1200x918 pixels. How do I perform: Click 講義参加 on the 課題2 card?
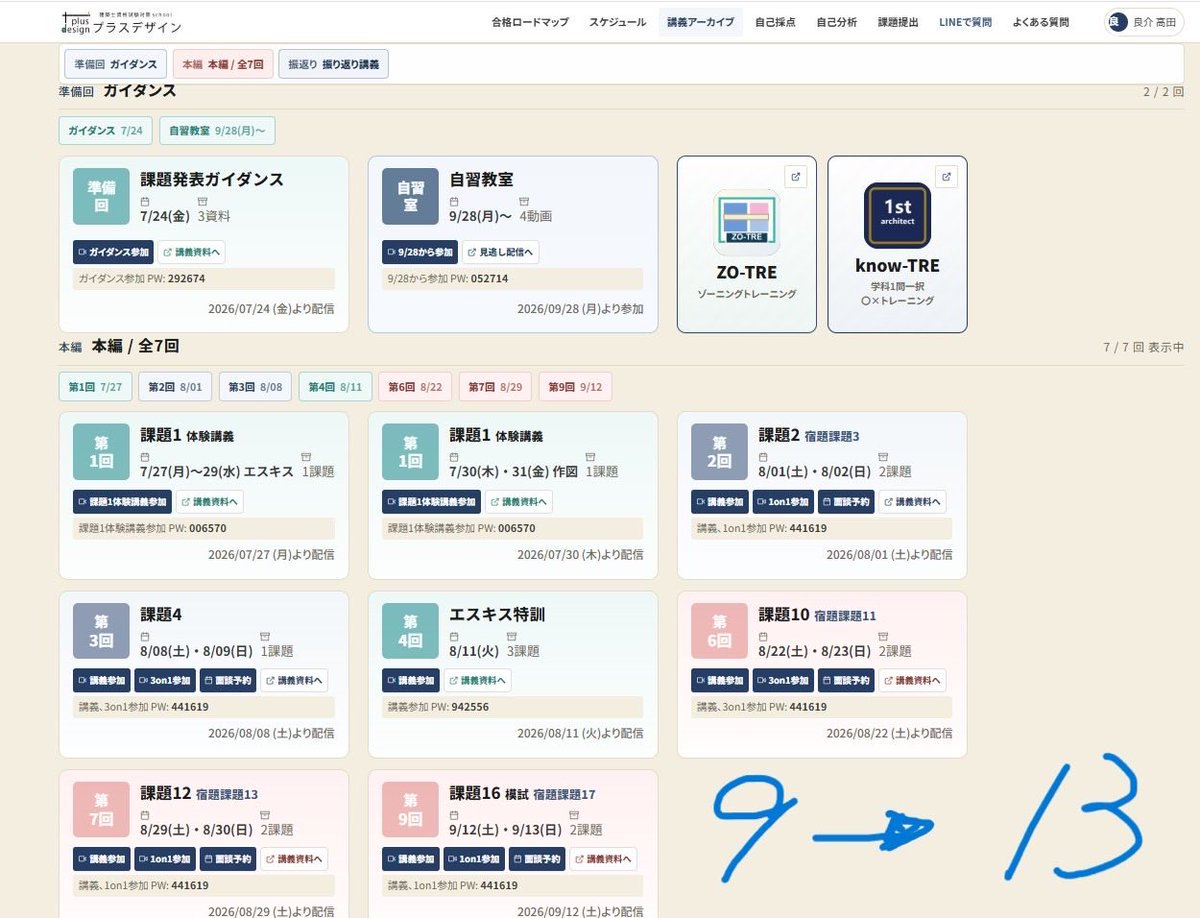click(720, 502)
